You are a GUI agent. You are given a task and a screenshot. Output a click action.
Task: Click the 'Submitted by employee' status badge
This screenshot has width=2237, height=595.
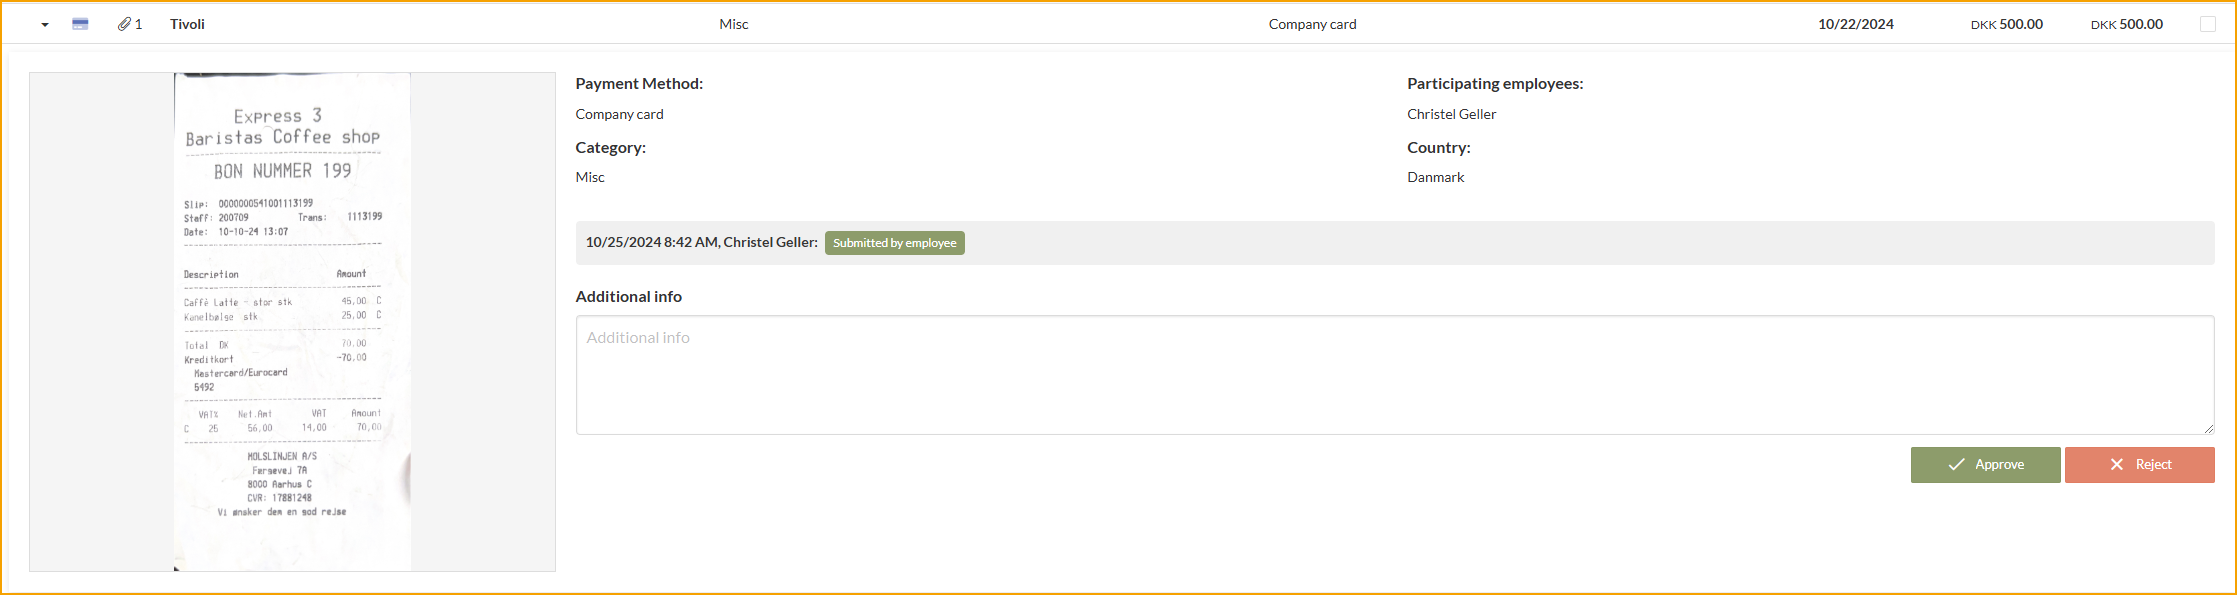(x=895, y=242)
